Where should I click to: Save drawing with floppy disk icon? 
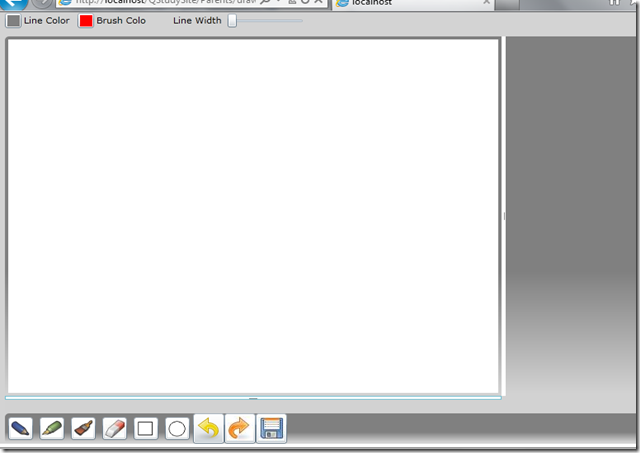pyautogui.click(x=271, y=429)
